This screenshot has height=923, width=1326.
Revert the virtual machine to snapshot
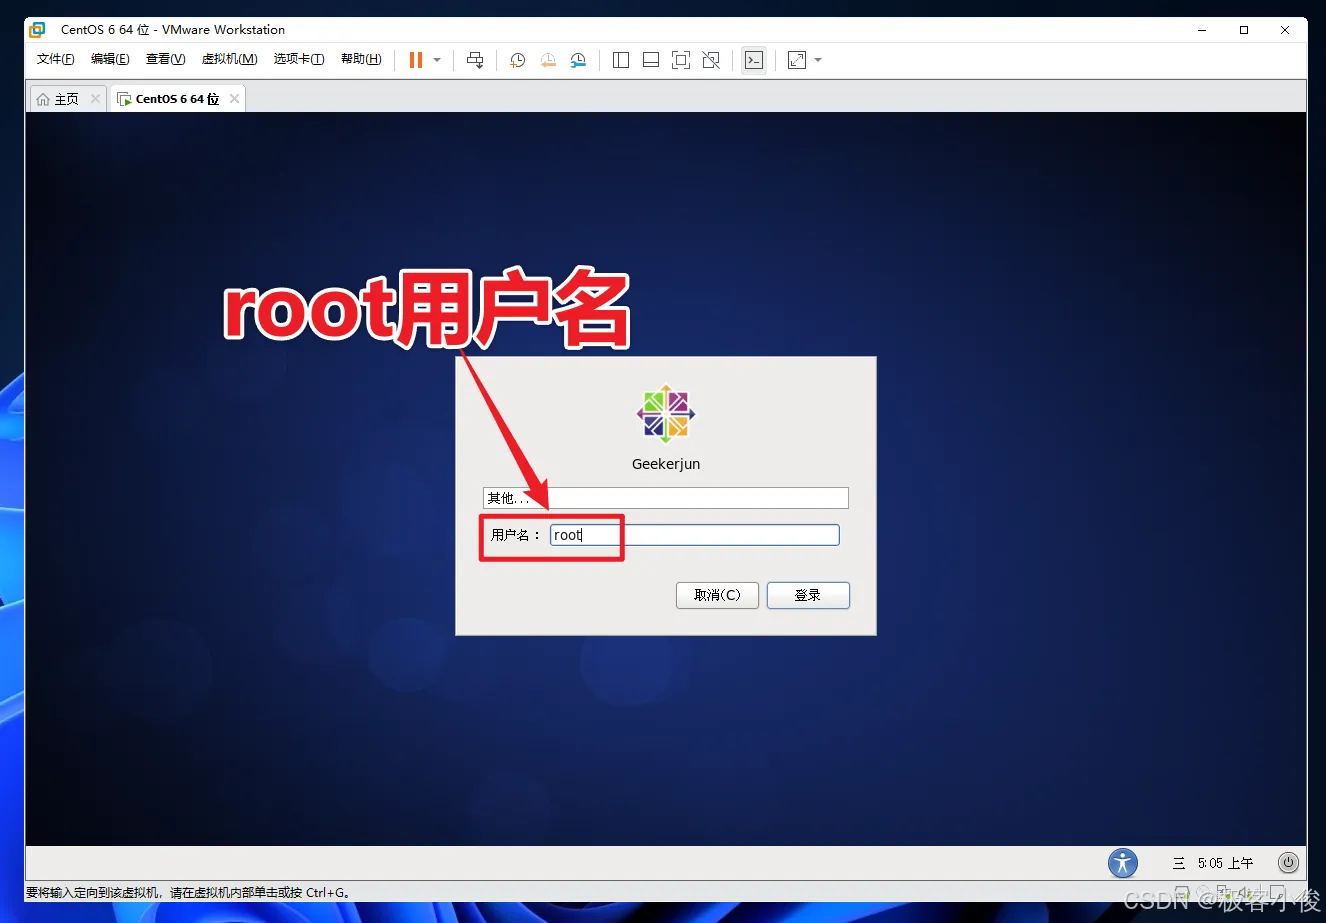tap(548, 60)
